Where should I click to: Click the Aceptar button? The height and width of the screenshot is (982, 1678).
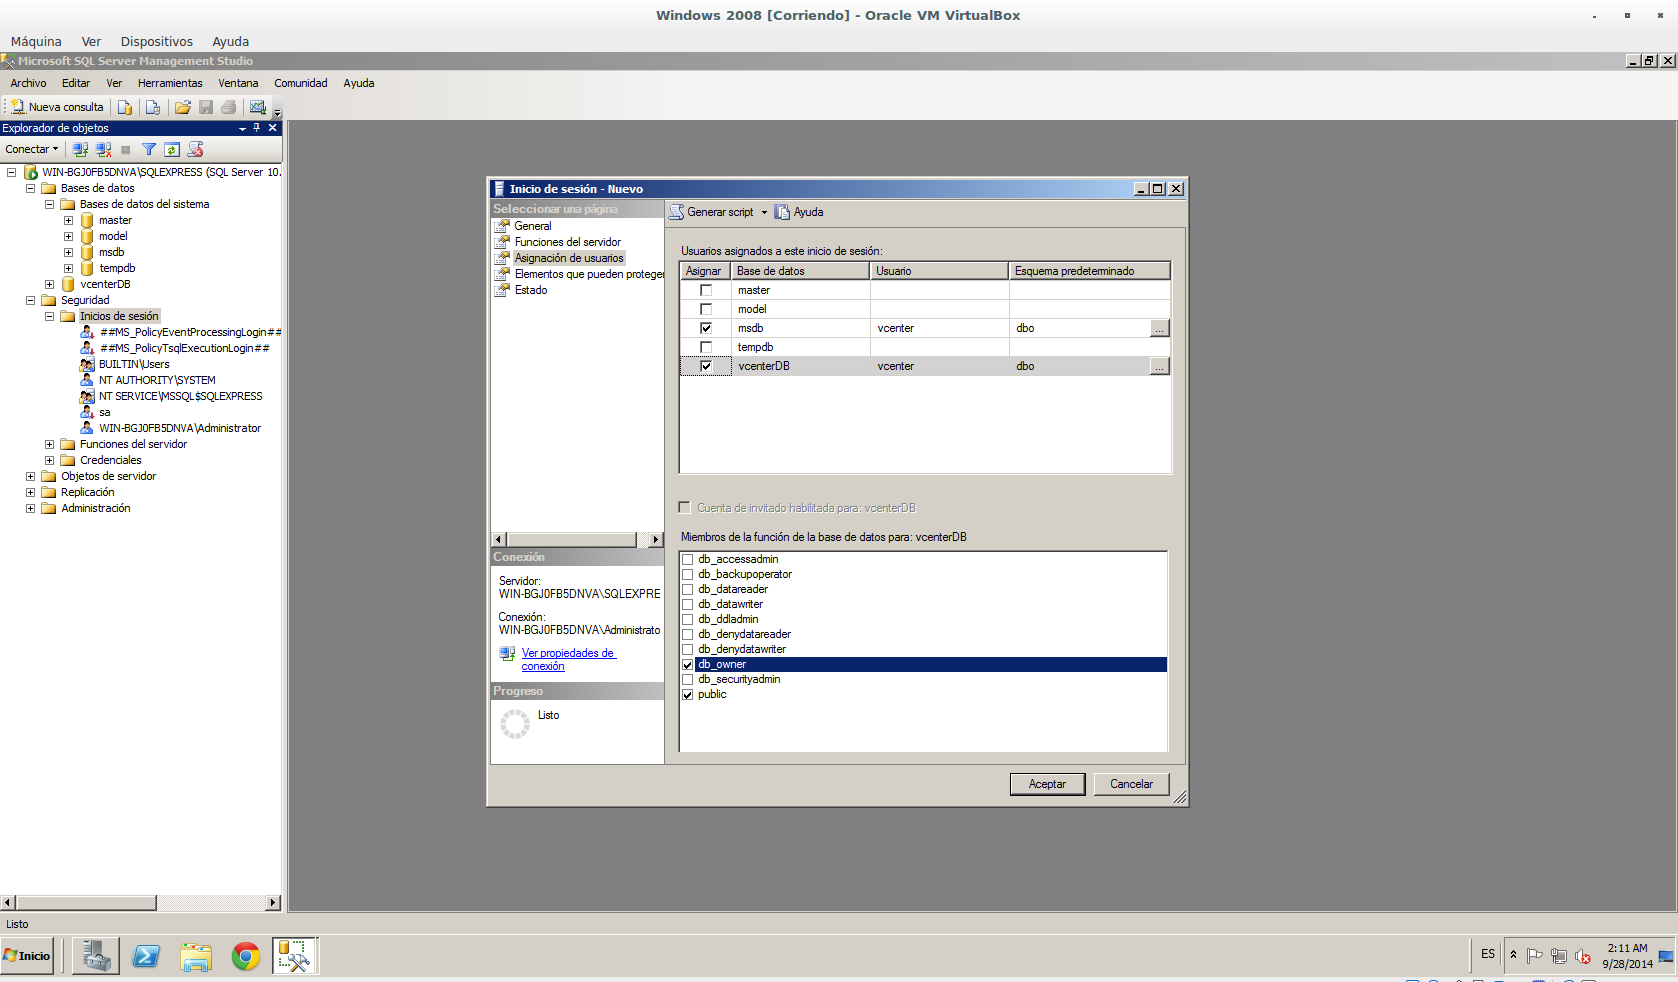1047,784
